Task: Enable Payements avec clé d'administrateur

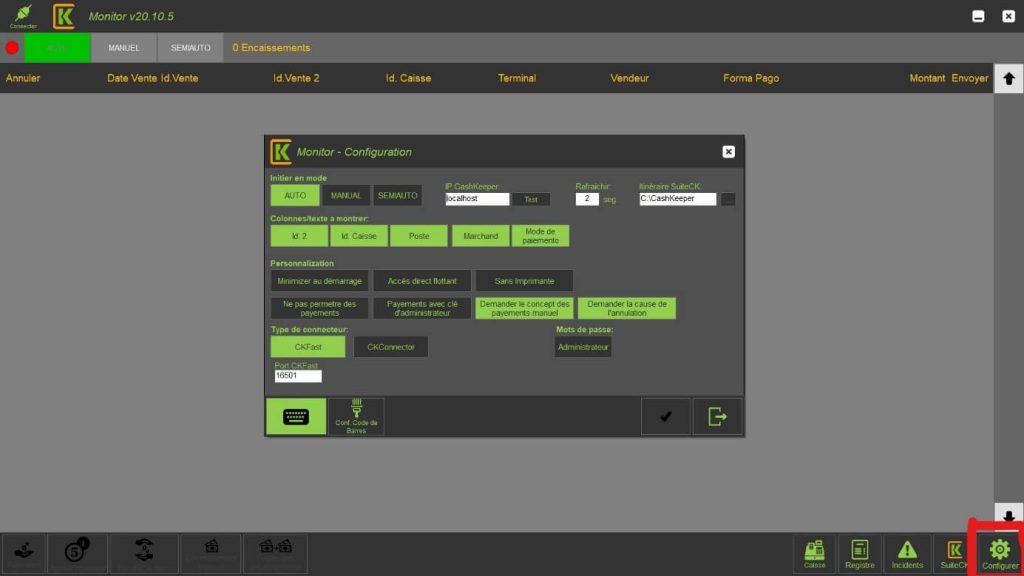Action: pos(422,308)
